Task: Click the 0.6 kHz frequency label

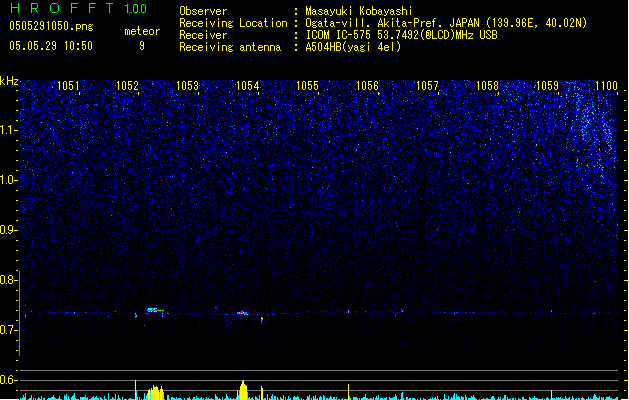Action: 8,380
